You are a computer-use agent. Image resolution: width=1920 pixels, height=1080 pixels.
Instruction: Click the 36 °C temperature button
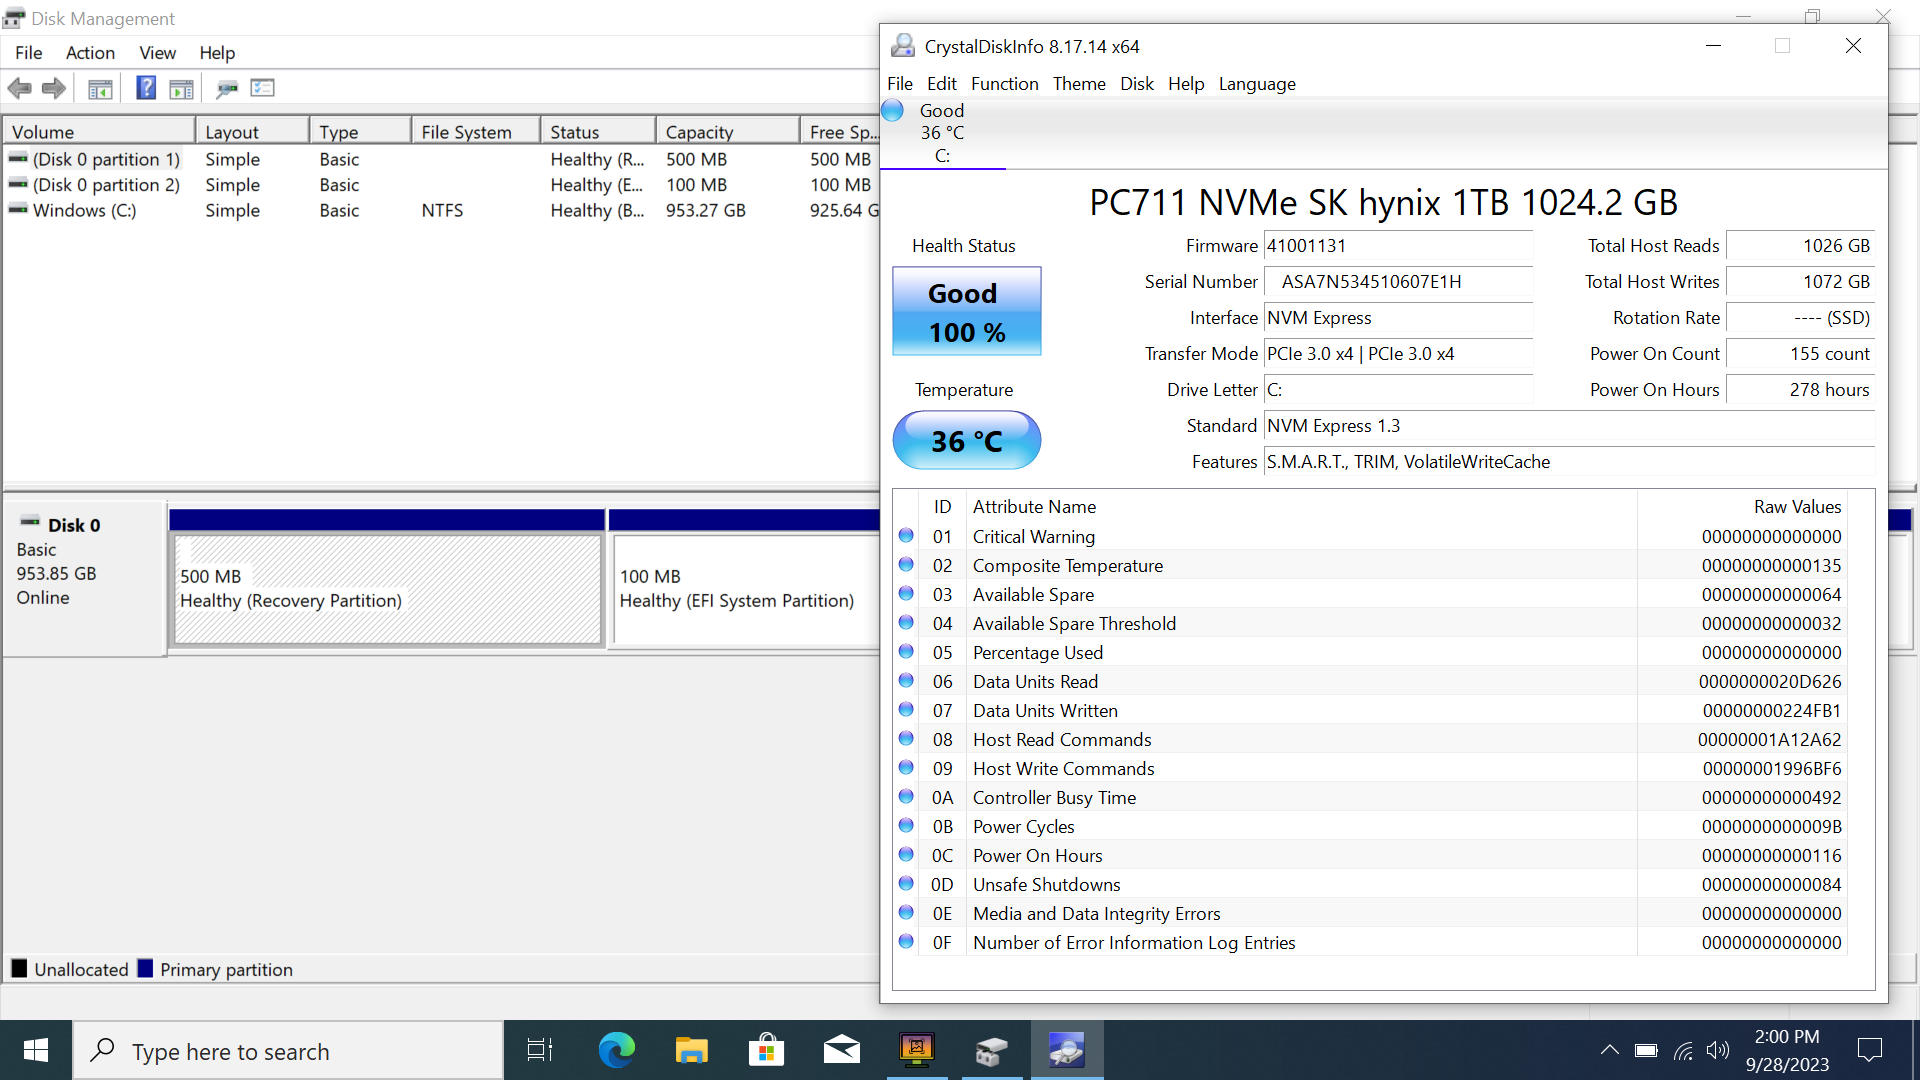(966, 440)
